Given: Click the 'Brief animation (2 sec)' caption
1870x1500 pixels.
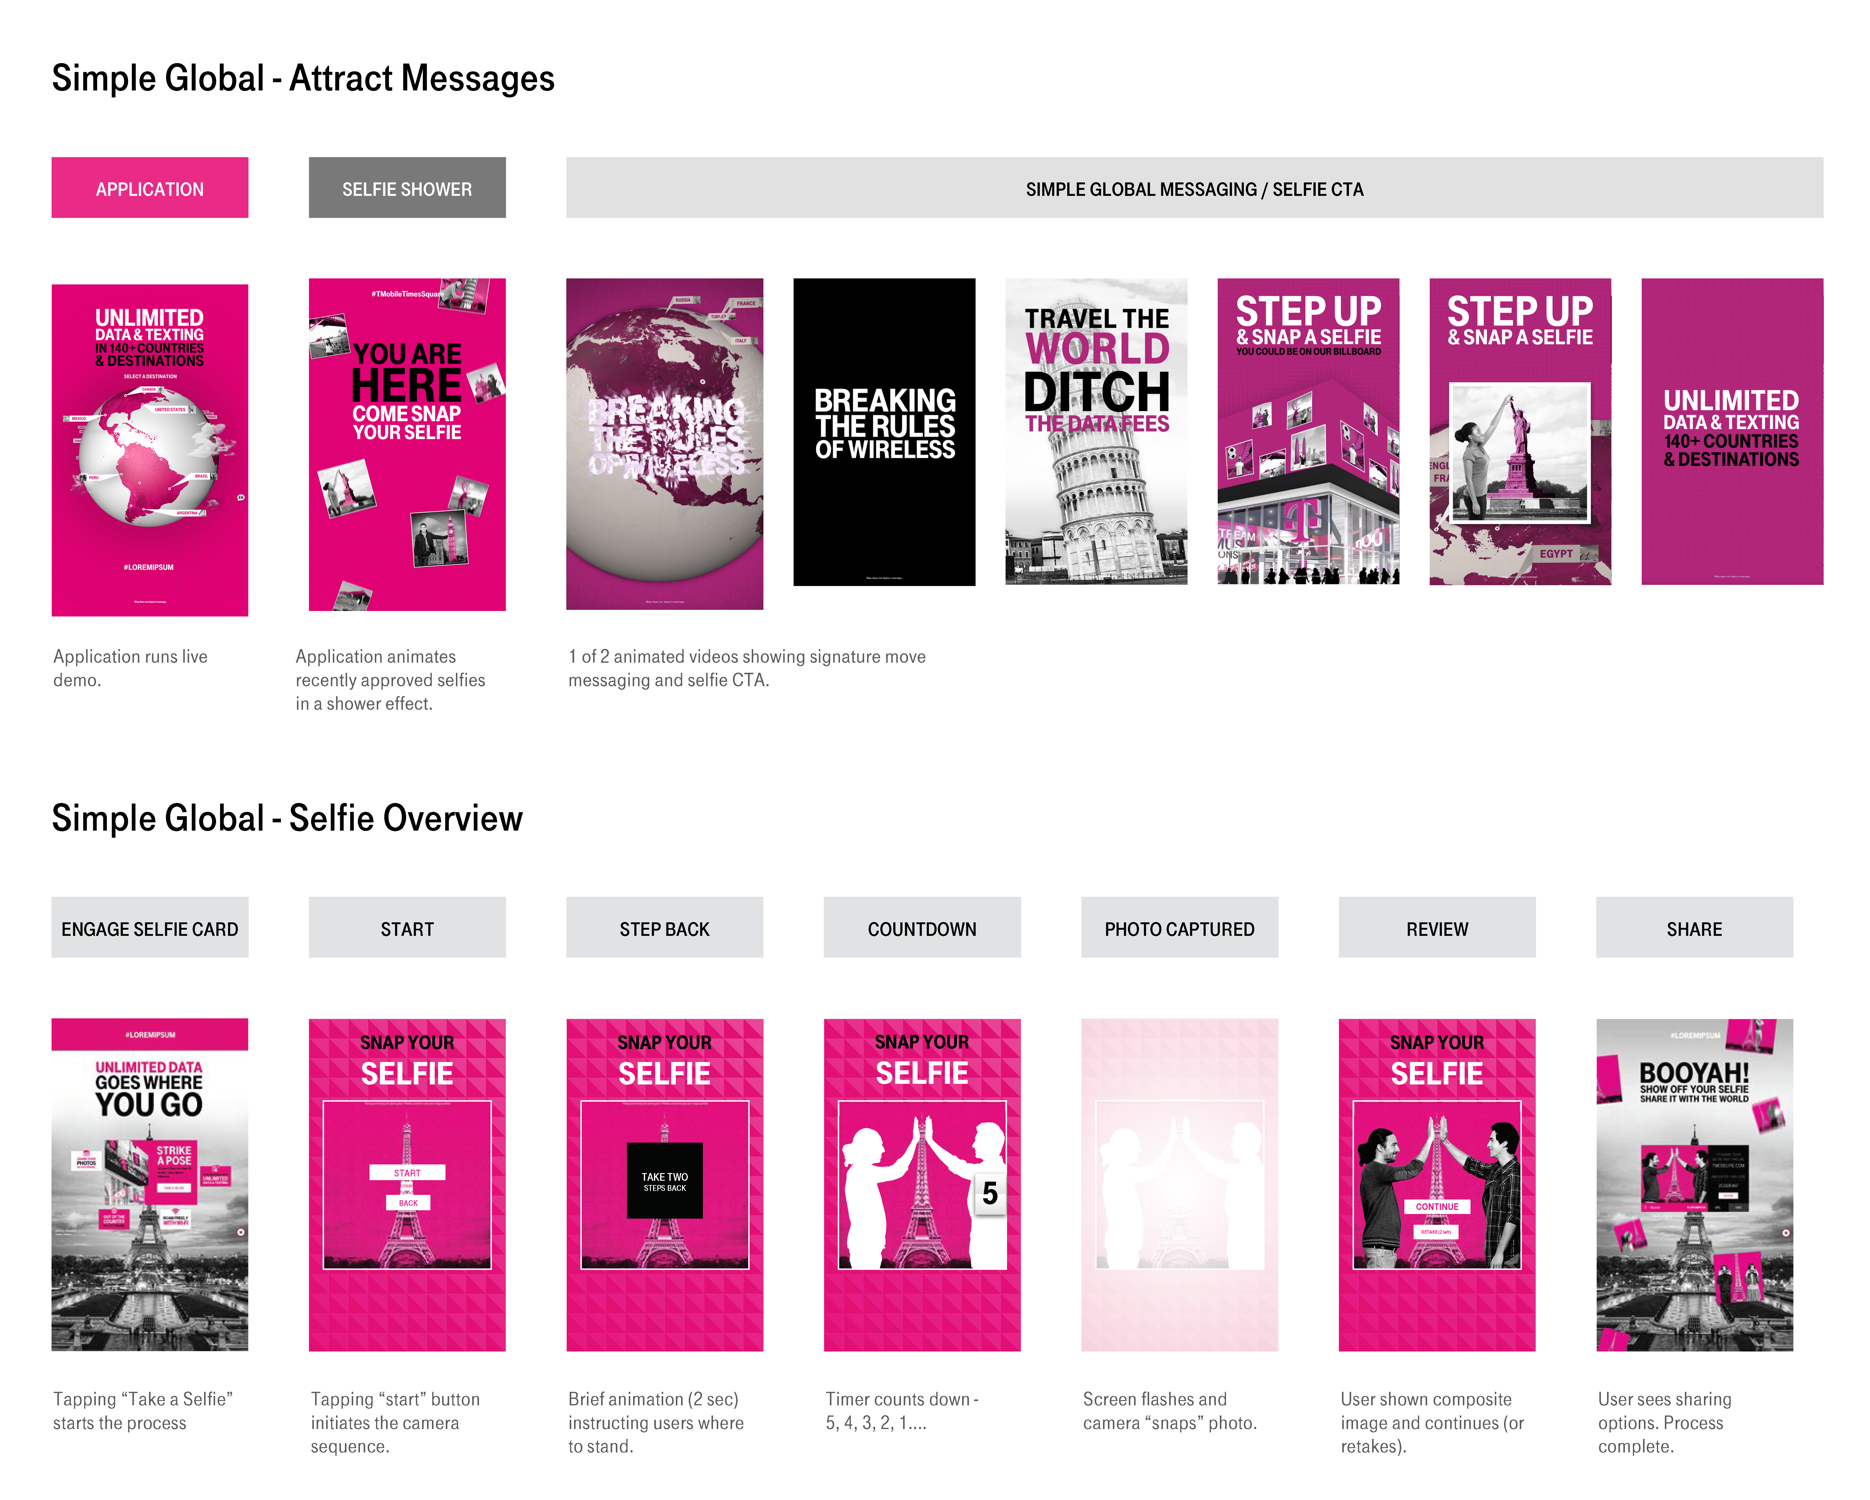Looking at the screenshot, I should tap(656, 1422).
